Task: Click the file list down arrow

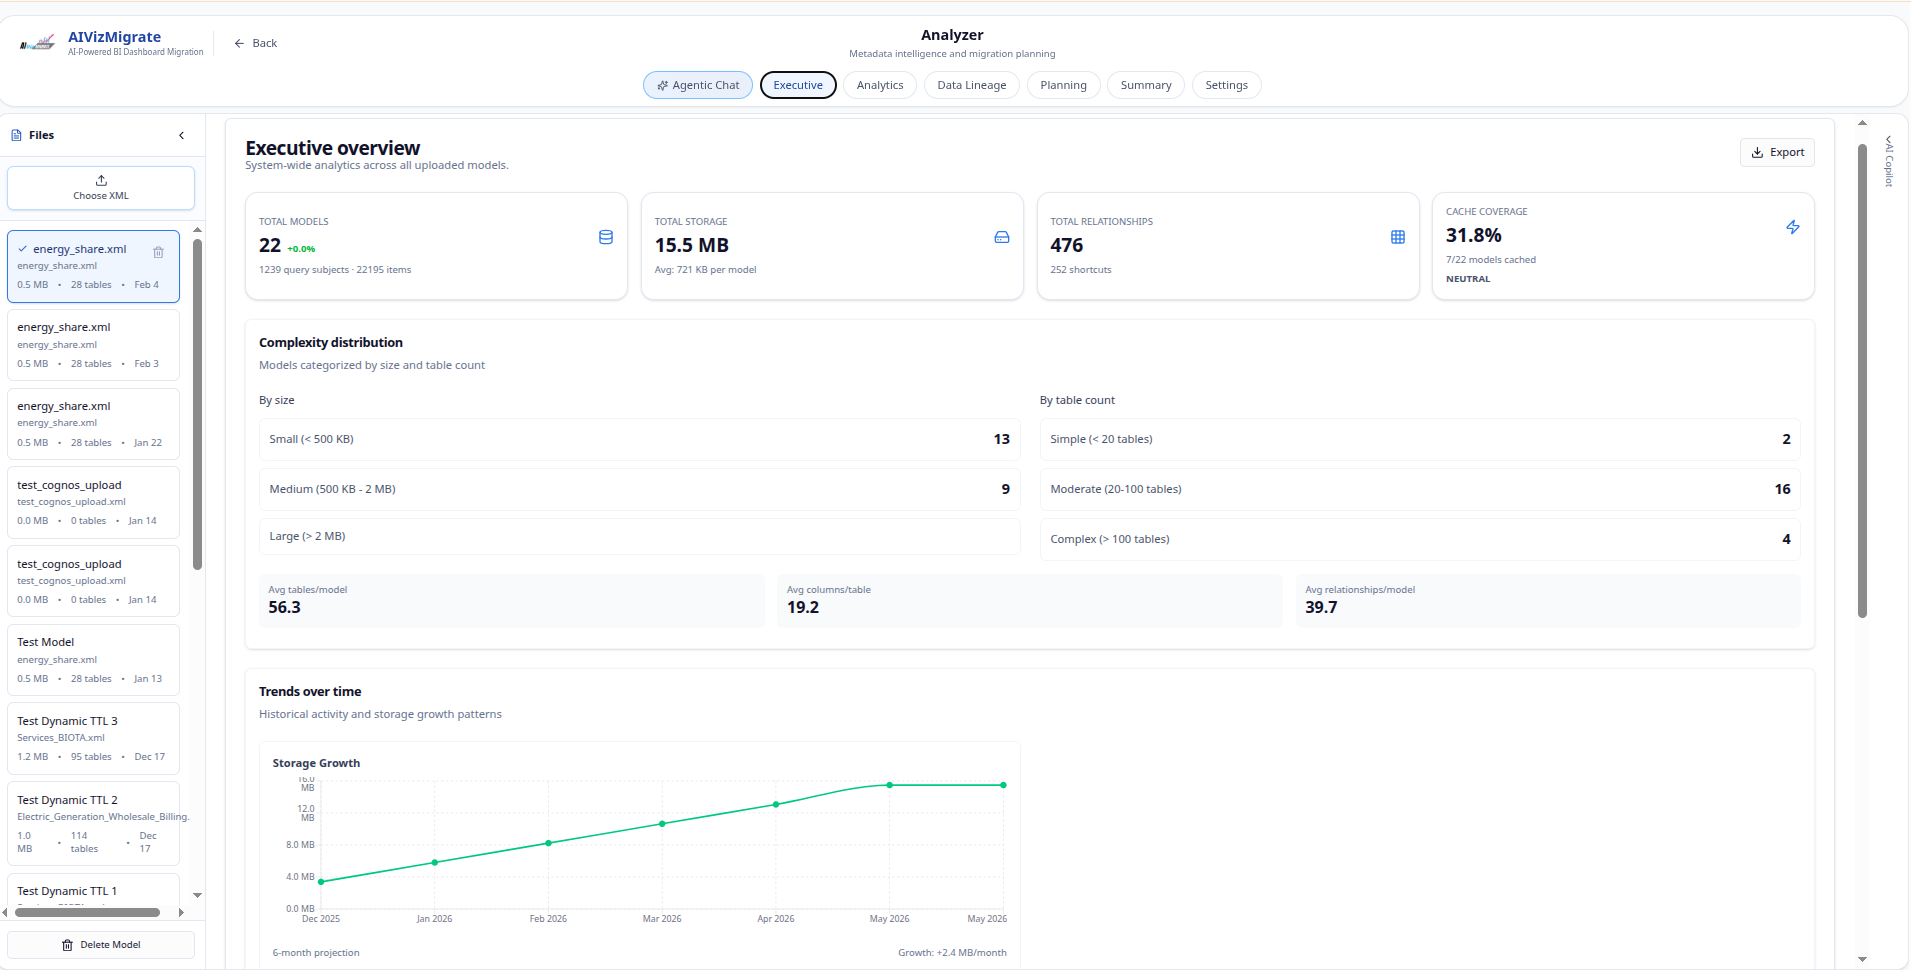Action: tap(197, 895)
